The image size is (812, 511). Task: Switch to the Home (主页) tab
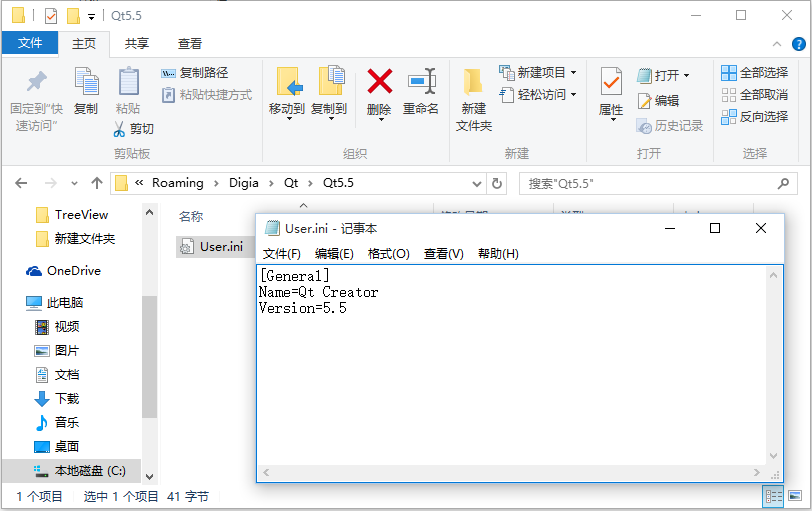click(x=84, y=43)
